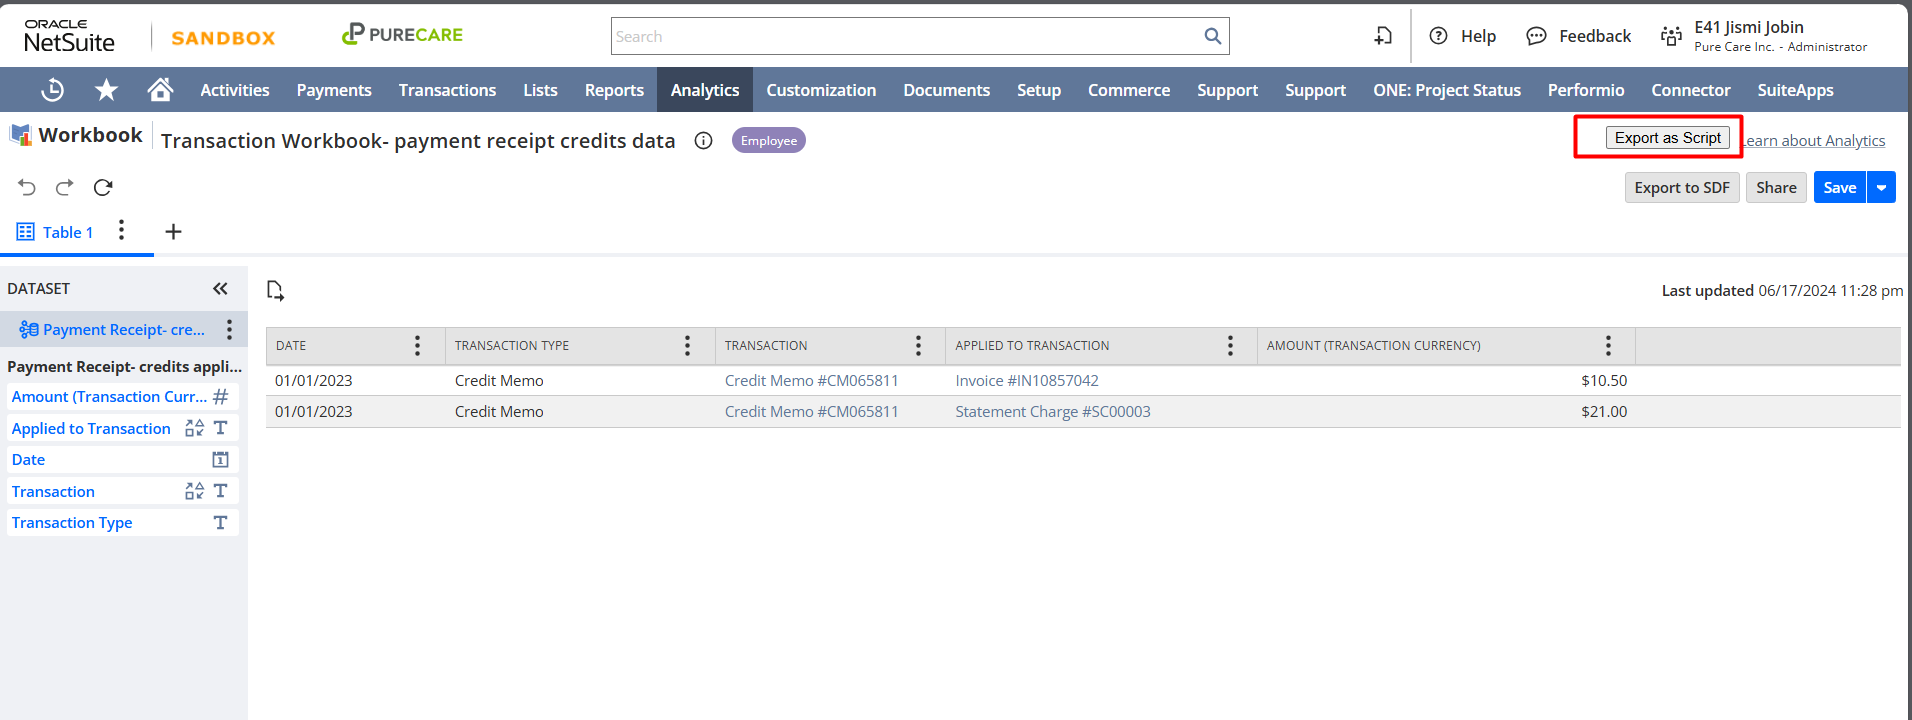
Task: Refresh the workbook data
Action: [103, 187]
